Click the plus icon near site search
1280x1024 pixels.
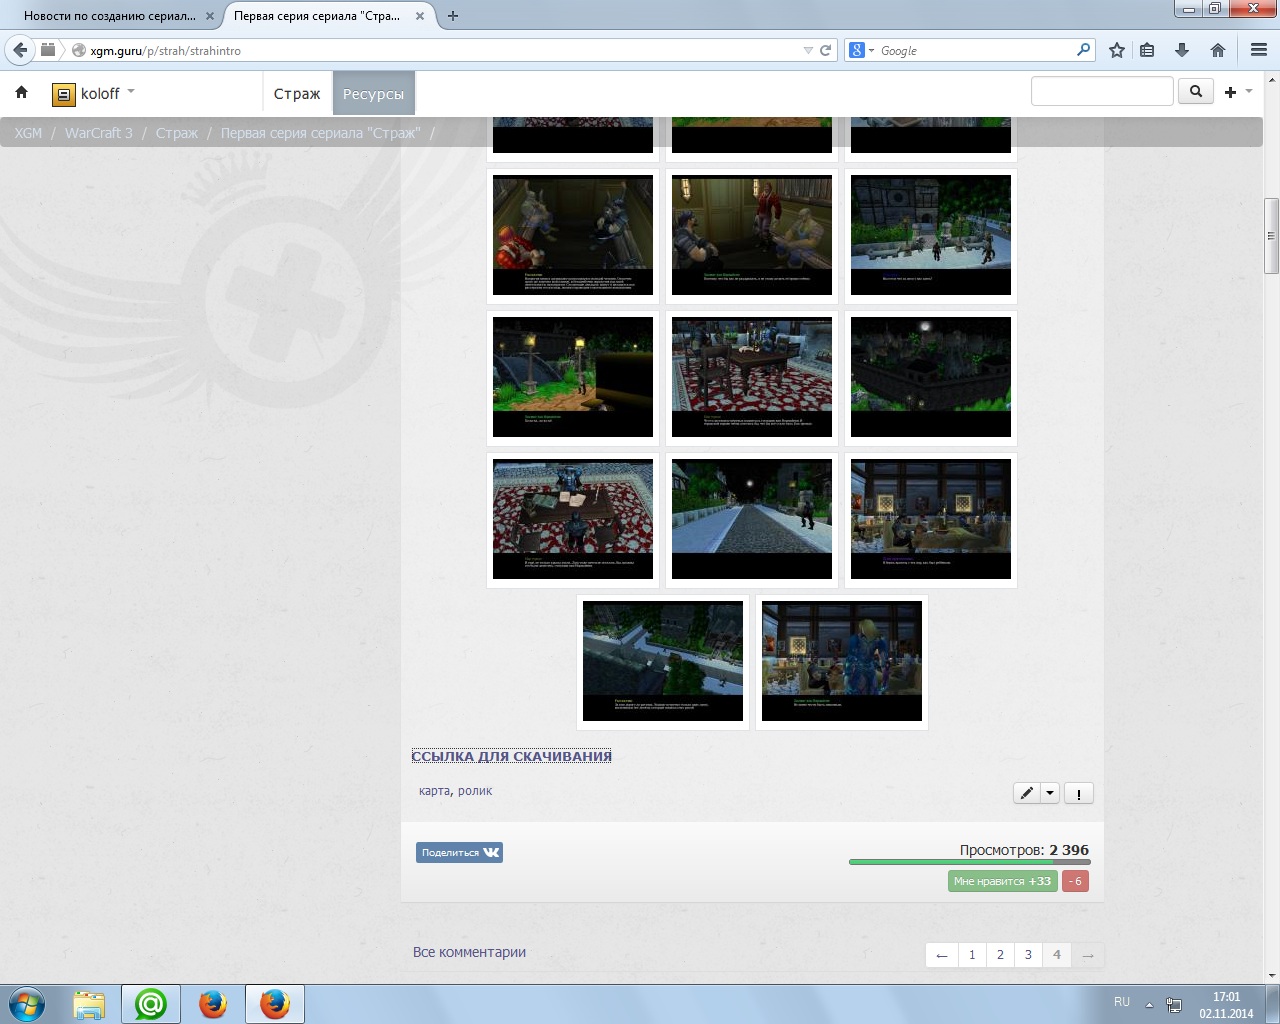[1230, 92]
